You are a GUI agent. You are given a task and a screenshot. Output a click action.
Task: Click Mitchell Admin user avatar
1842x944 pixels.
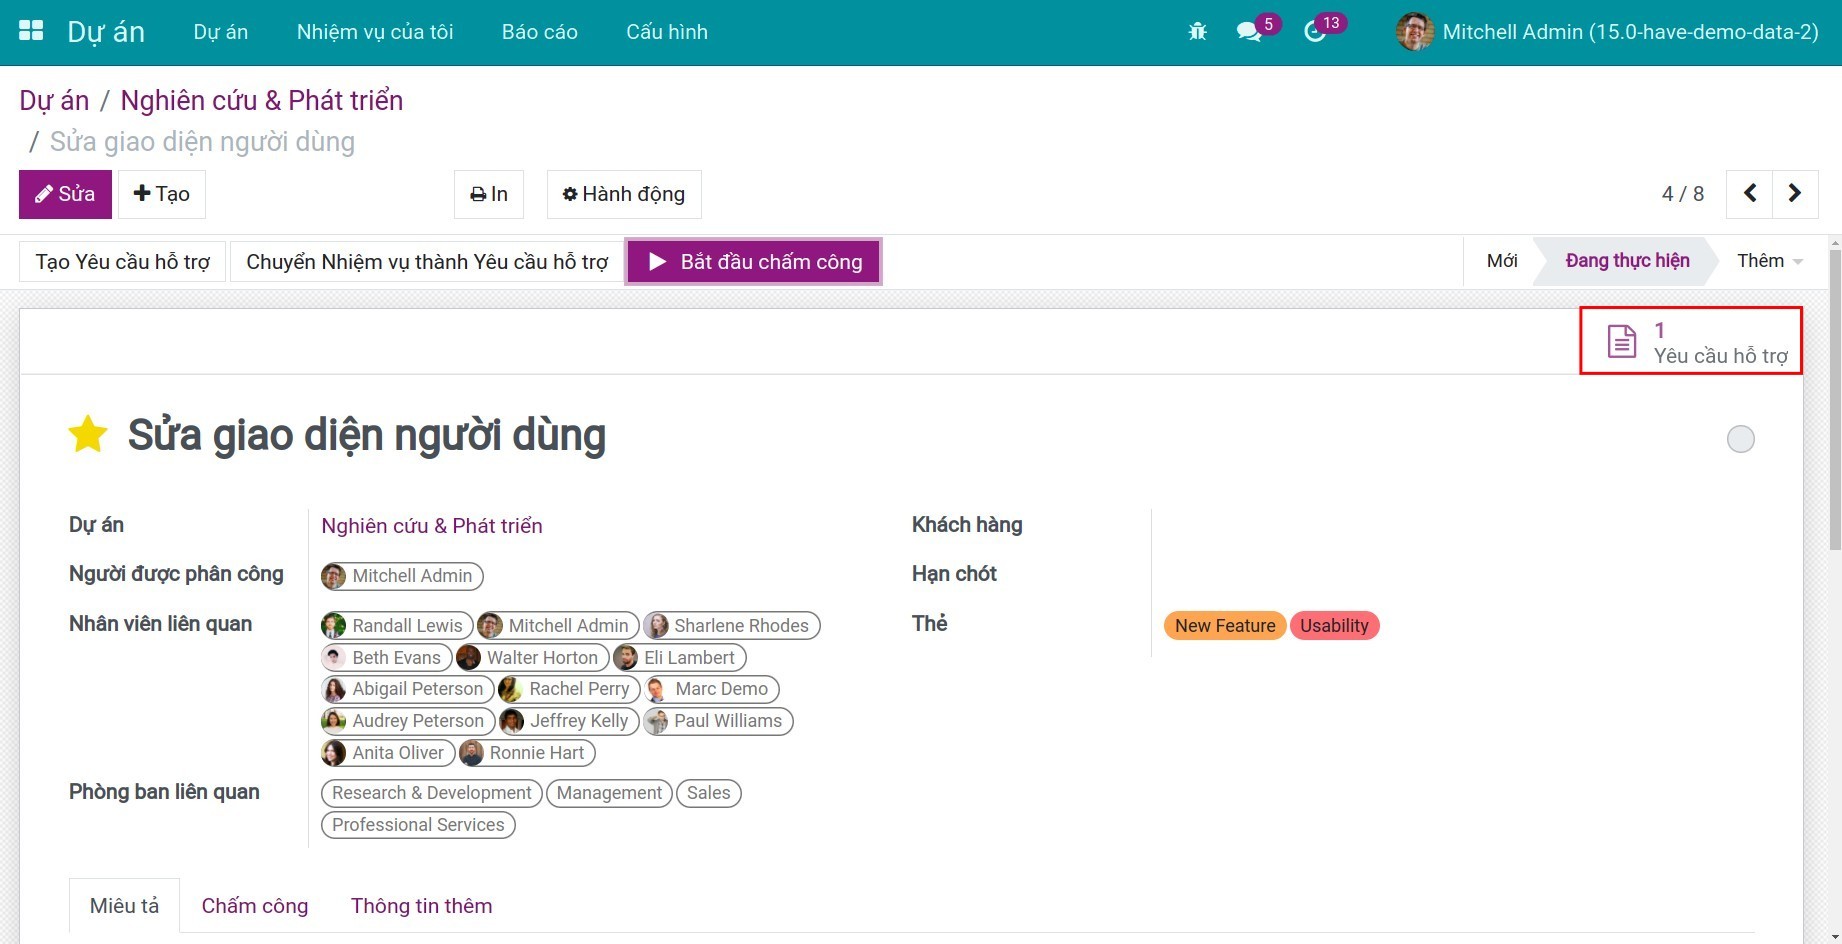1414,32
